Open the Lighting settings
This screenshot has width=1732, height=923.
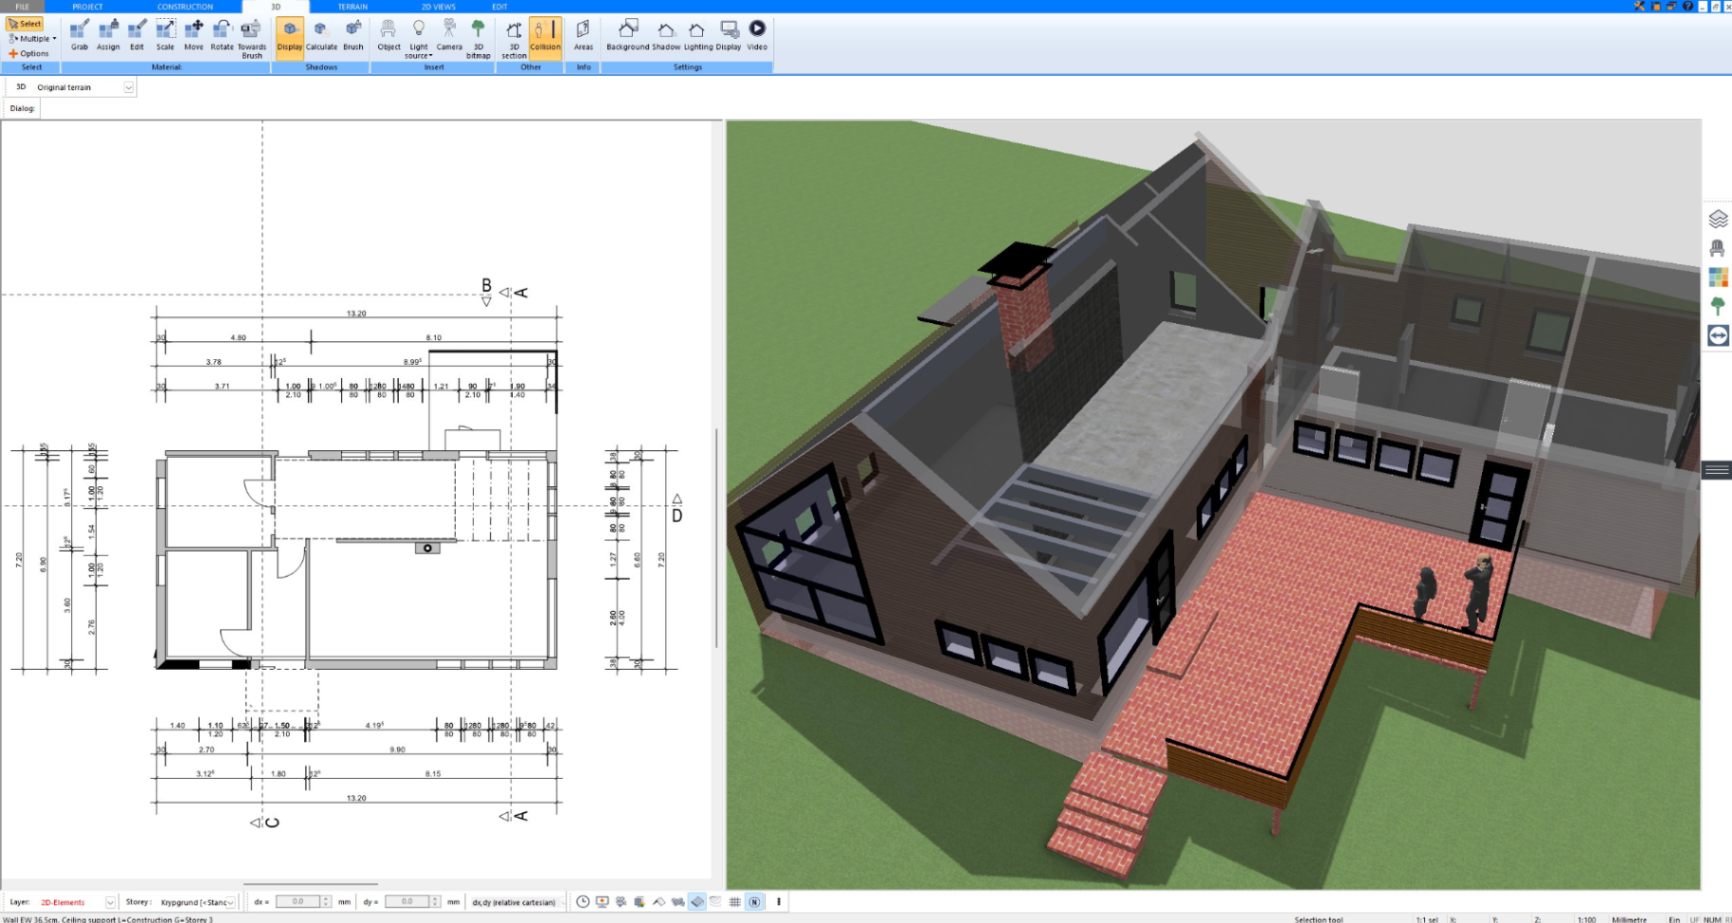[698, 34]
